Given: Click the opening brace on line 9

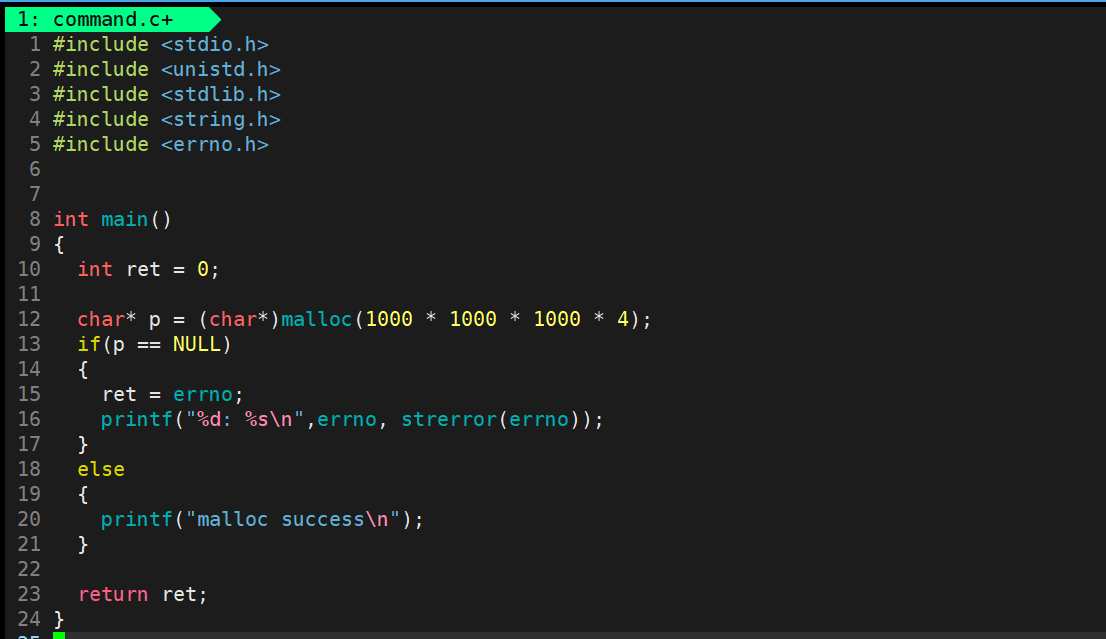Looking at the screenshot, I should point(59,245).
